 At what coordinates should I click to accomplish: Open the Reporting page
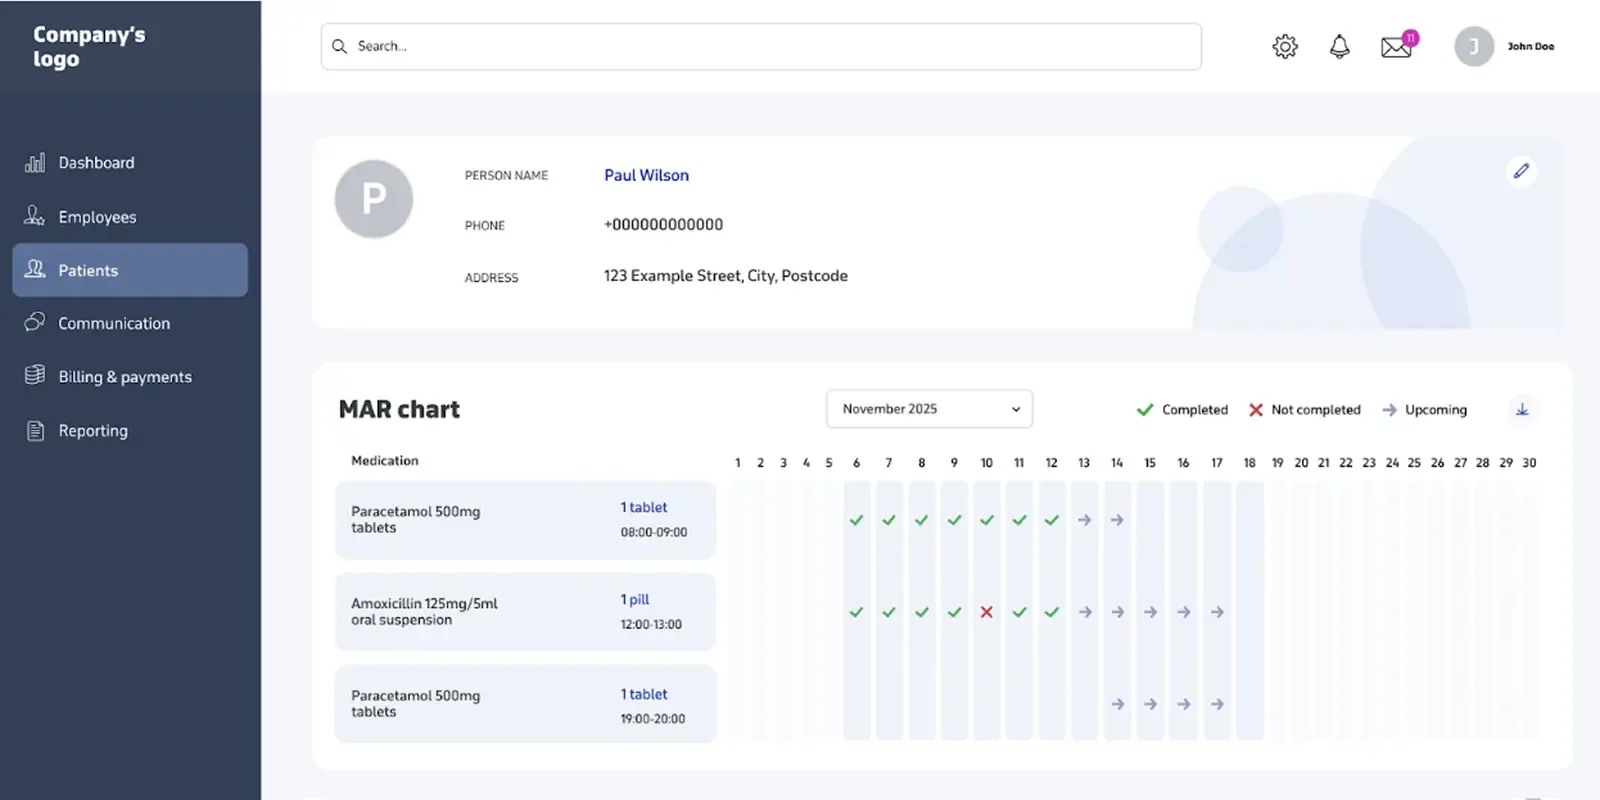93,431
